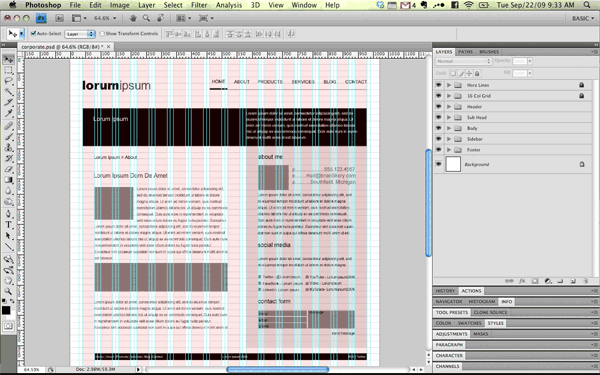
Task: Hide the Background layer
Action: [439, 164]
